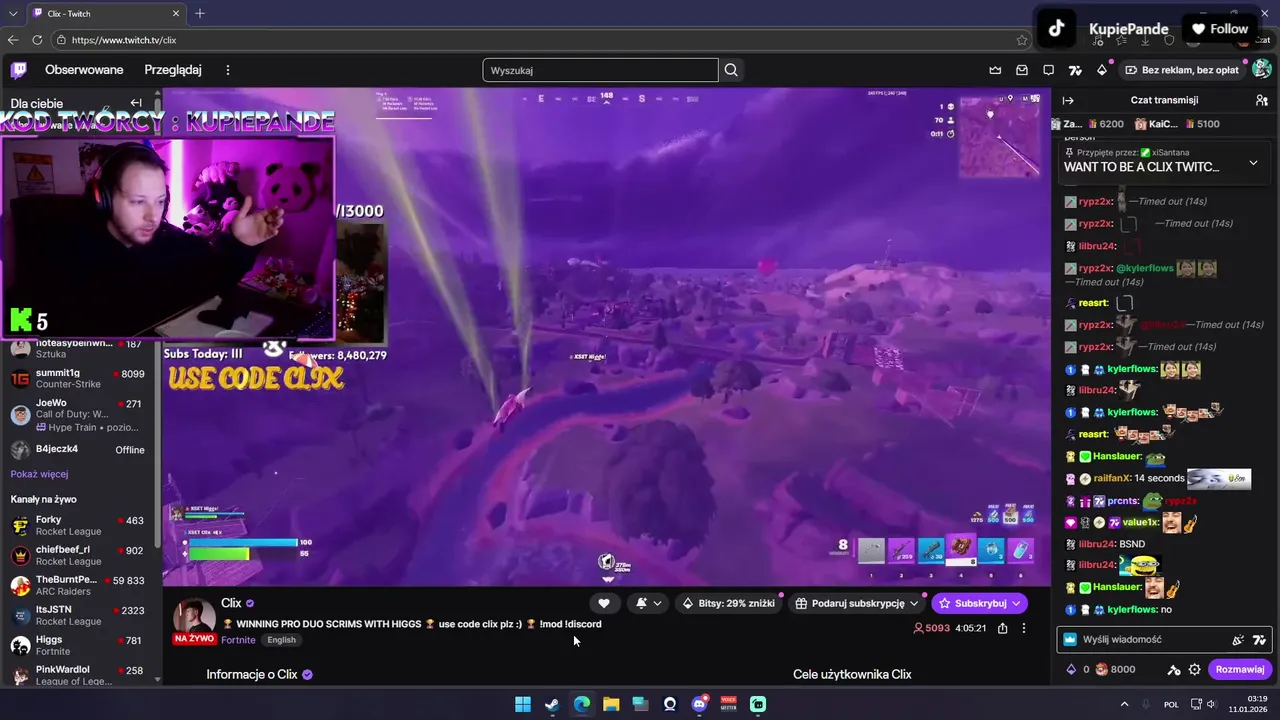This screenshot has height=720, width=1280.
Task: Open the three-dot more menu near Przeglądaj
Action: [228, 70]
